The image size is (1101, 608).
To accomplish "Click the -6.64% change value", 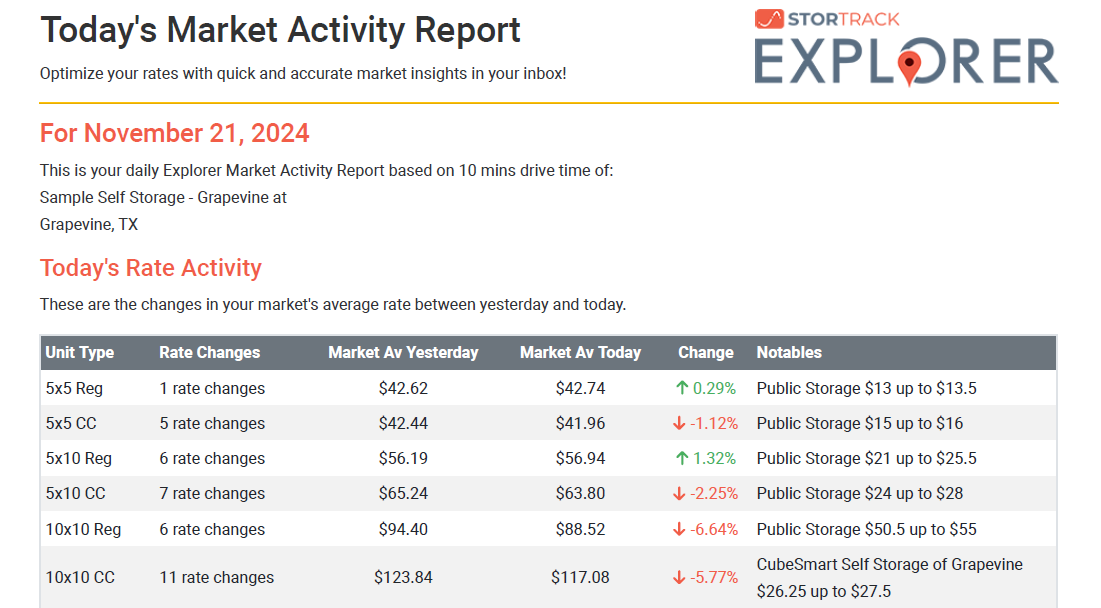I will [714, 530].
